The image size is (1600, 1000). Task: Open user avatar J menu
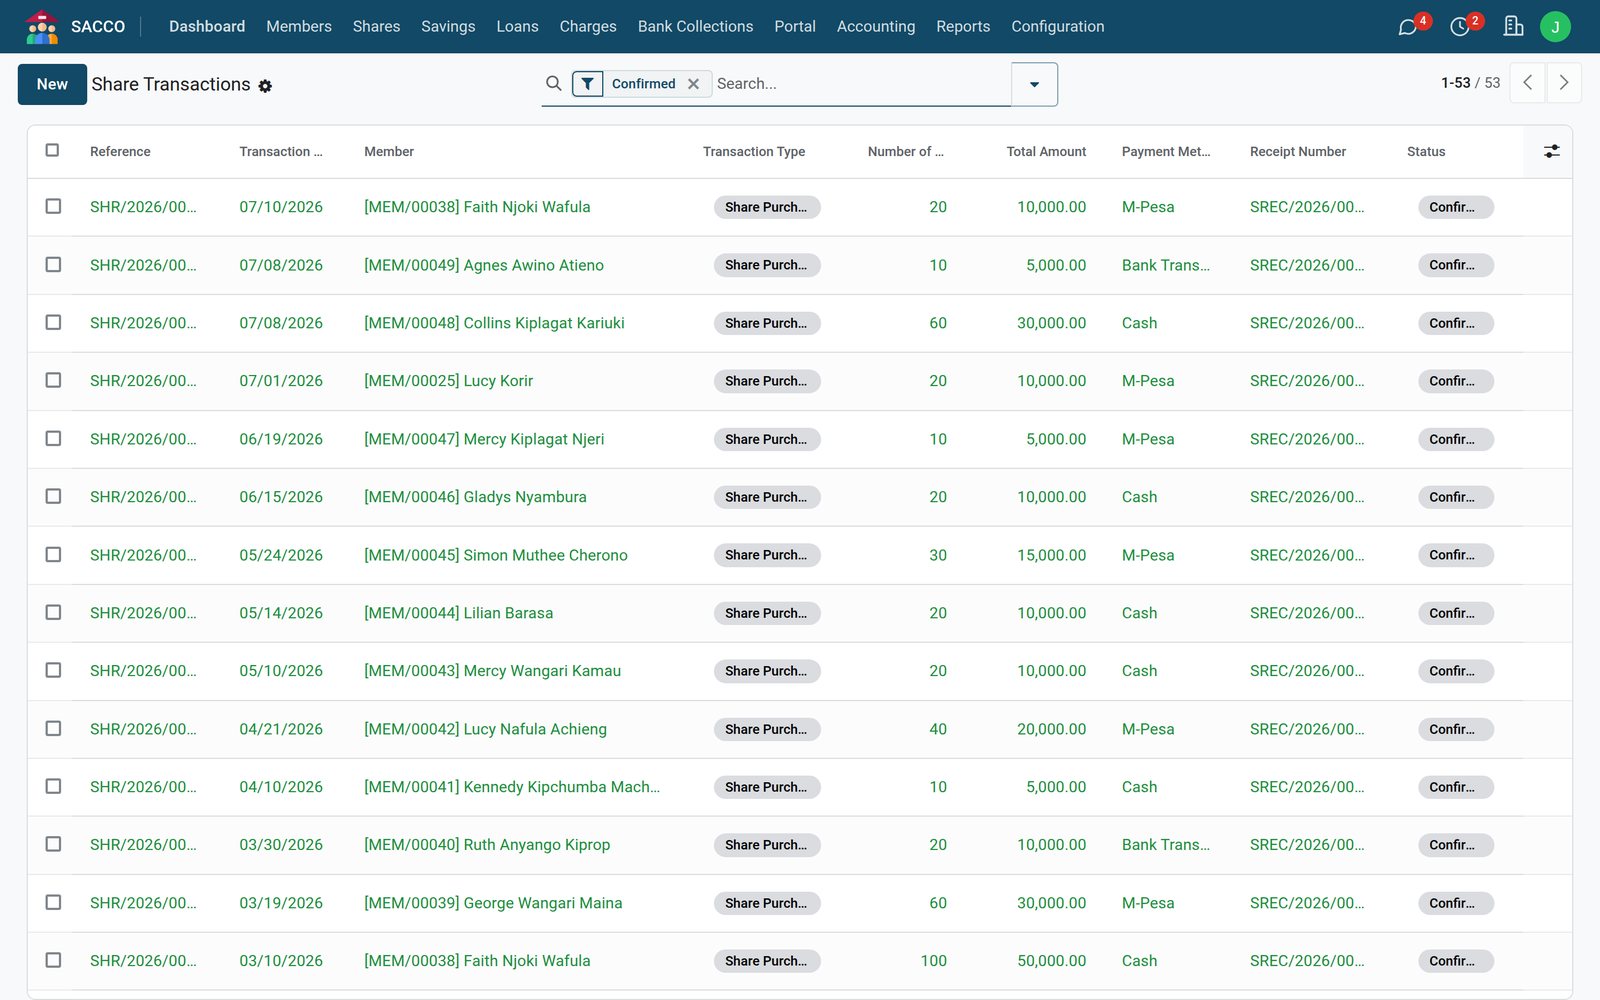click(1555, 27)
